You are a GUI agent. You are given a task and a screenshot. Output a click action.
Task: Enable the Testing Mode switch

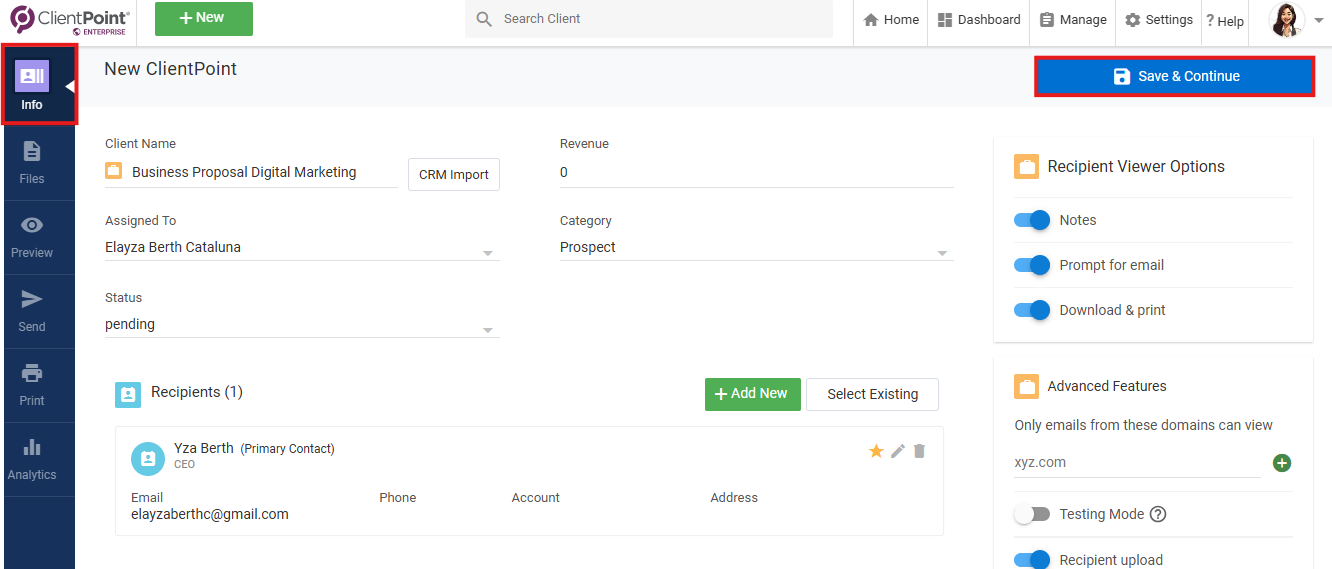pos(1032,514)
